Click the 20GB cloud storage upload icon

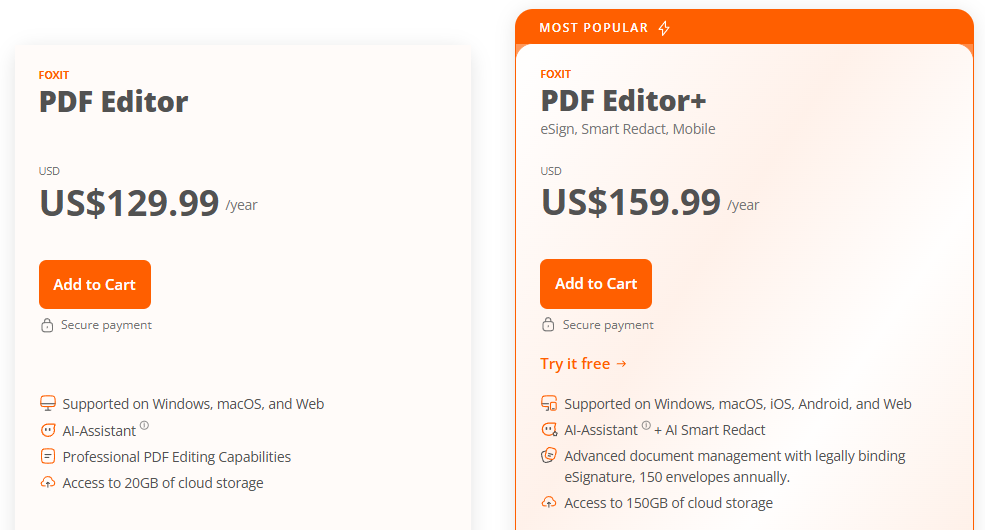(x=47, y=483)
